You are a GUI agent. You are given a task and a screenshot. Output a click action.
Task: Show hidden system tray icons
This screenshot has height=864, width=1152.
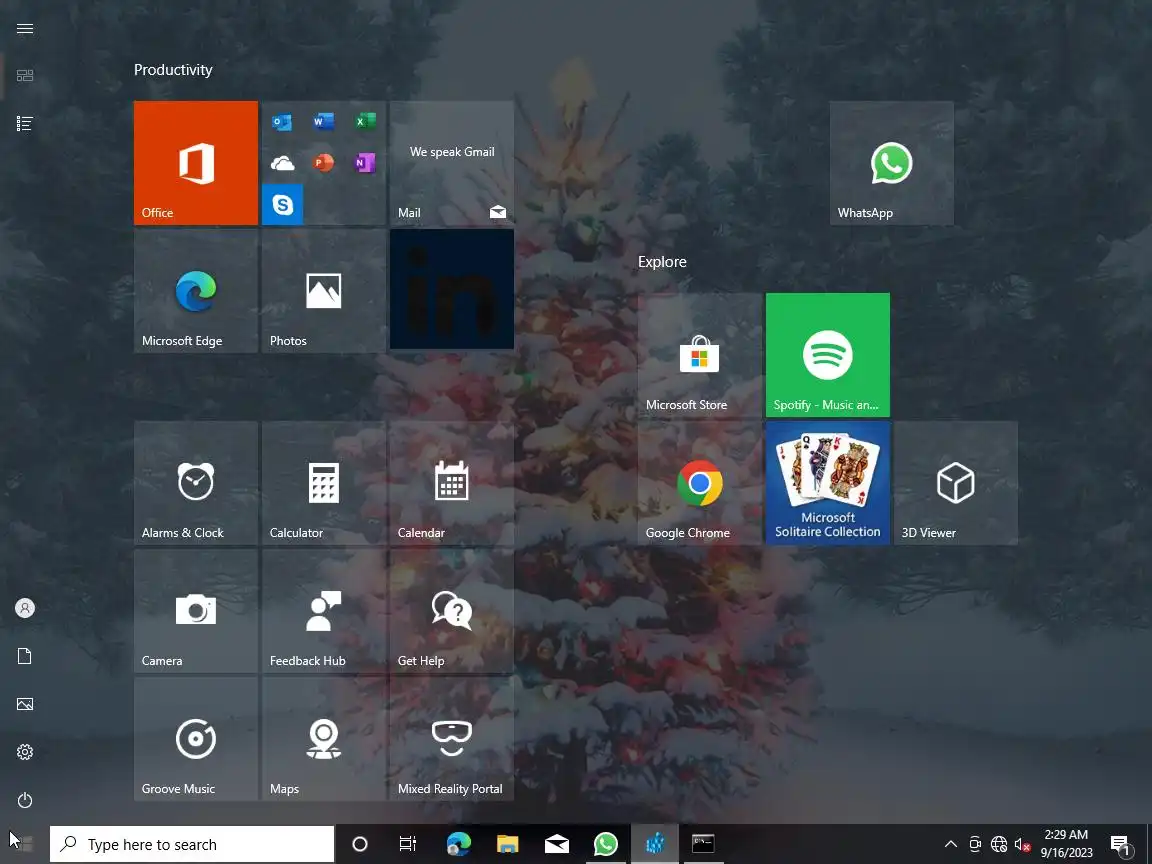click(x=950, y=844)
